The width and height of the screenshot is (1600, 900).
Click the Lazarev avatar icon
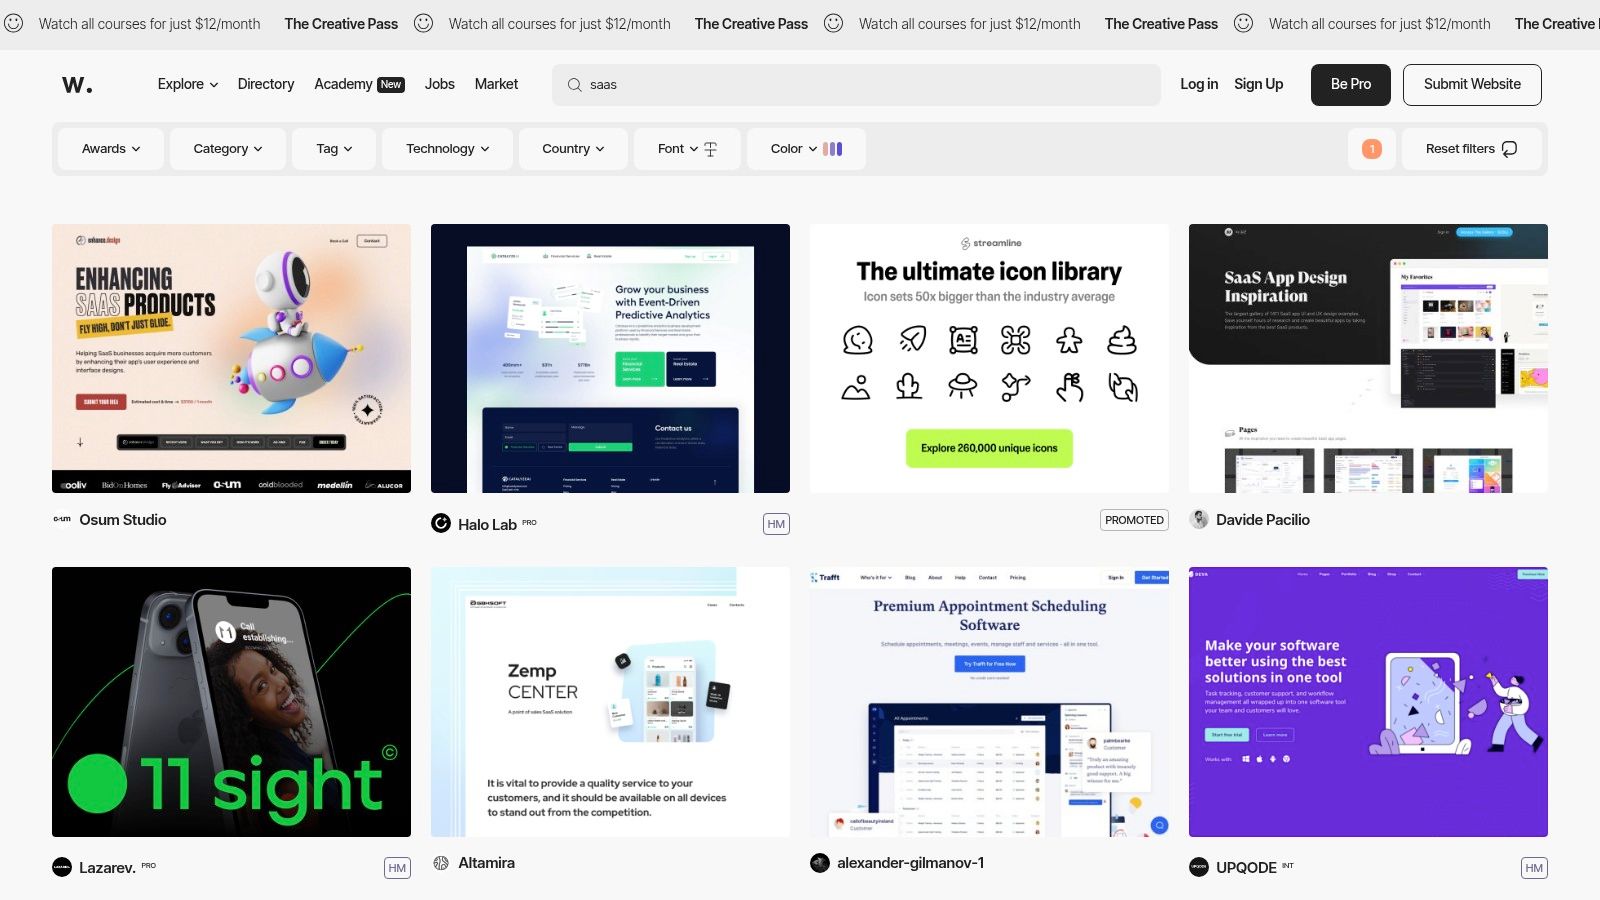point(61,867)
